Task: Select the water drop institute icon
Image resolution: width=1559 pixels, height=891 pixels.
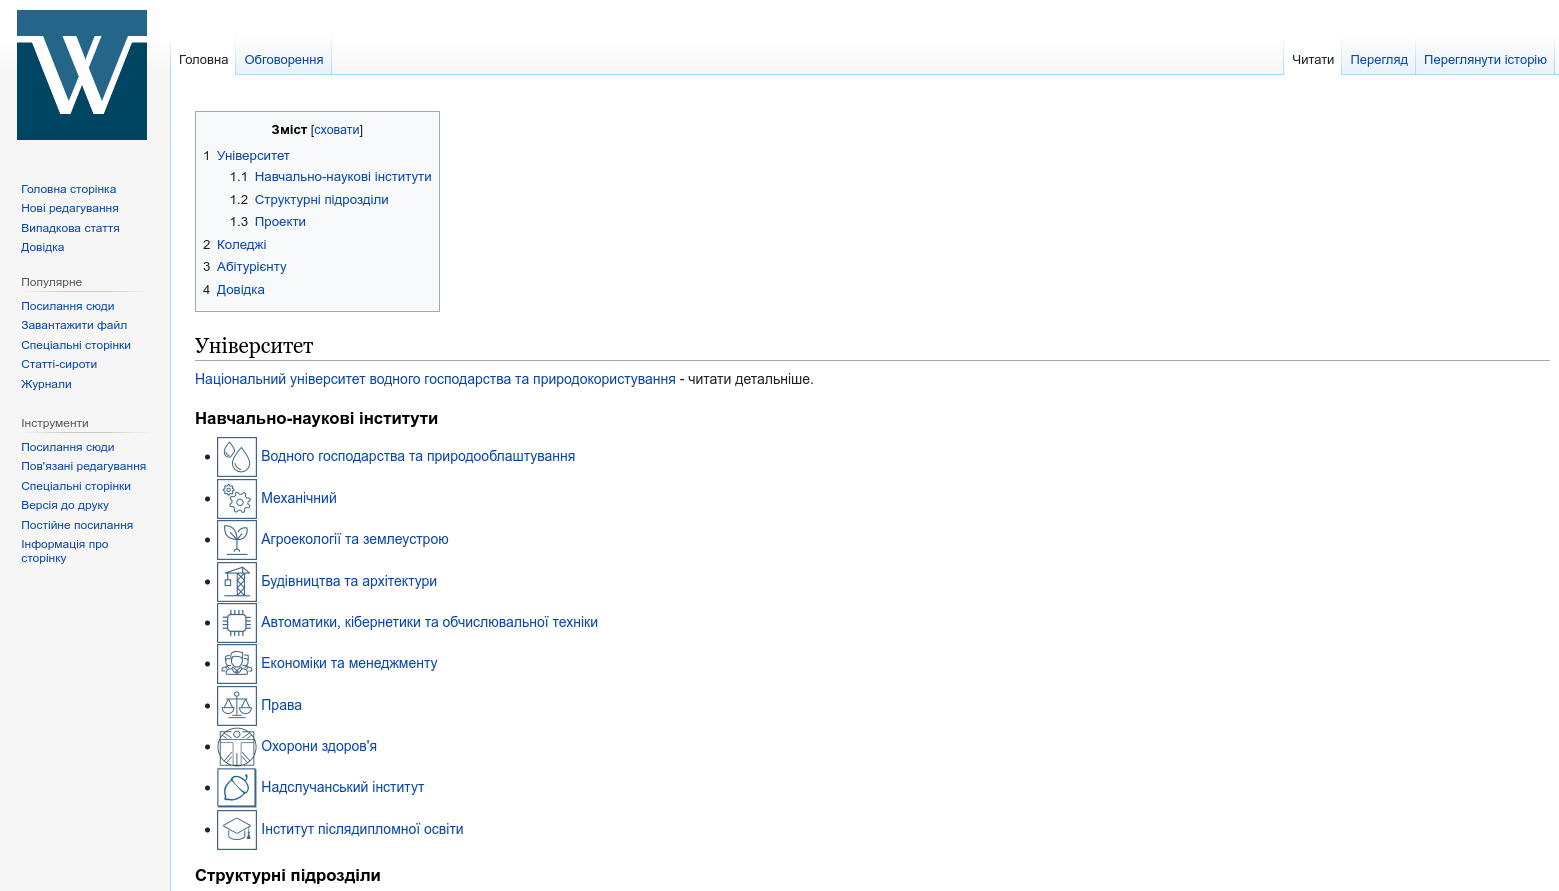Action: 236,456
